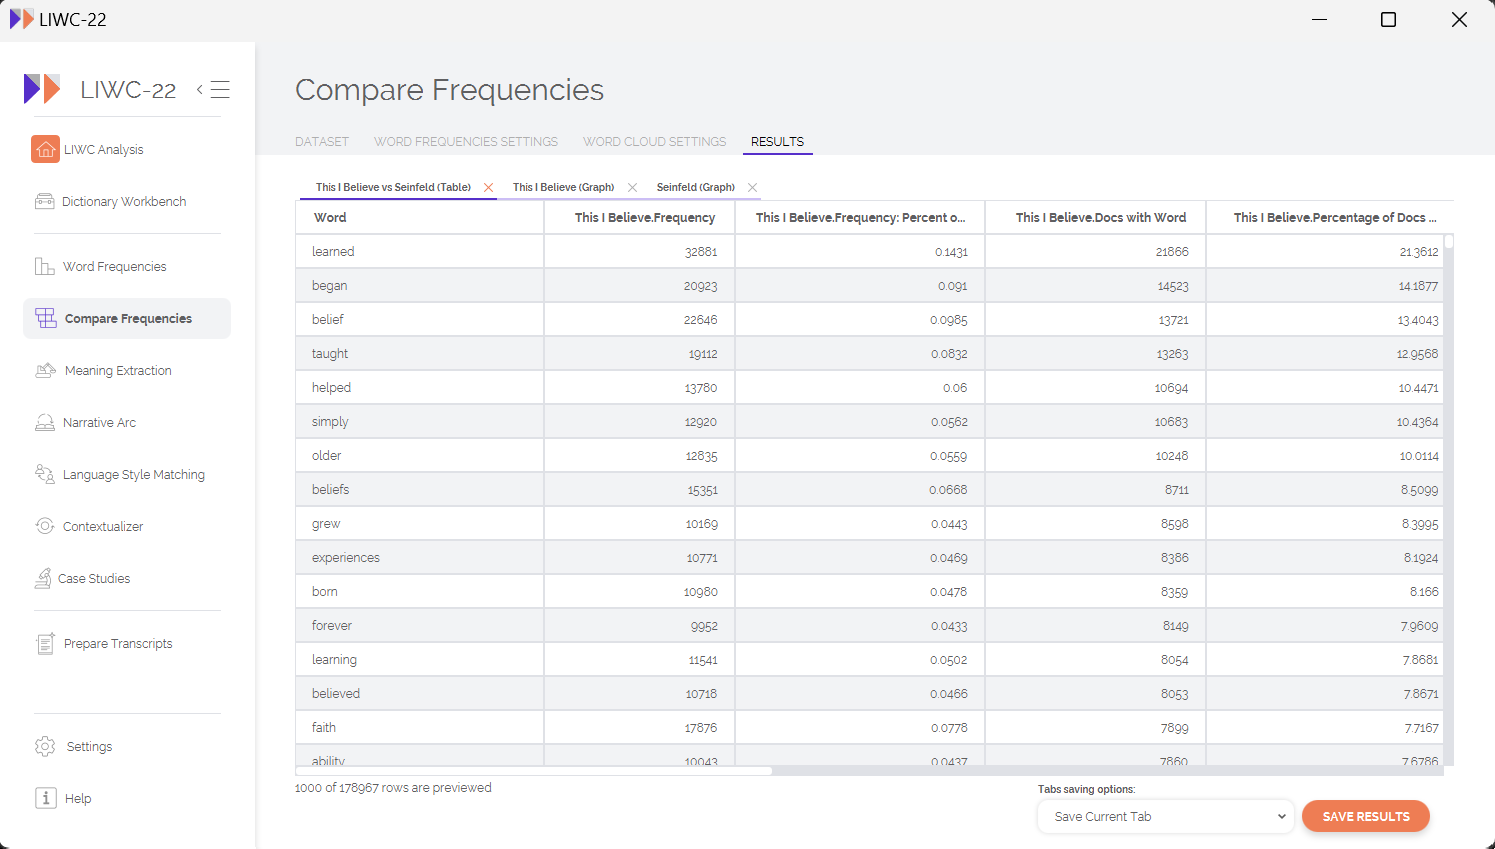
Task: Open WORD FREQUENCIES SETTINGS tab
Action: 466,142
